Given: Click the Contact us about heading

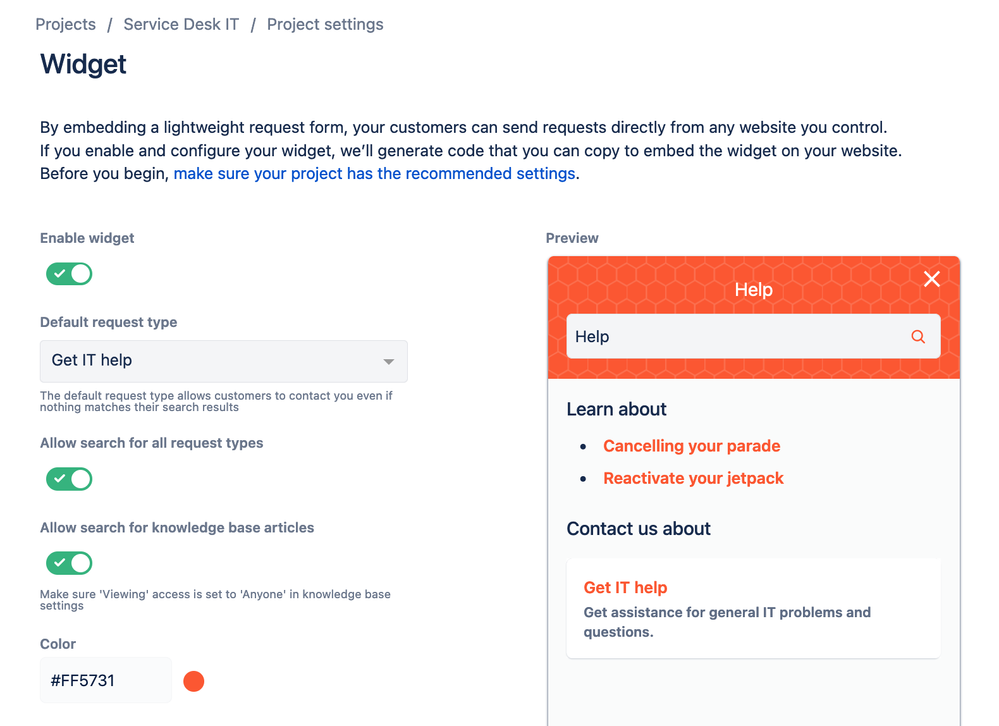Looking at the screenshot, I should (x=638, y=529).
